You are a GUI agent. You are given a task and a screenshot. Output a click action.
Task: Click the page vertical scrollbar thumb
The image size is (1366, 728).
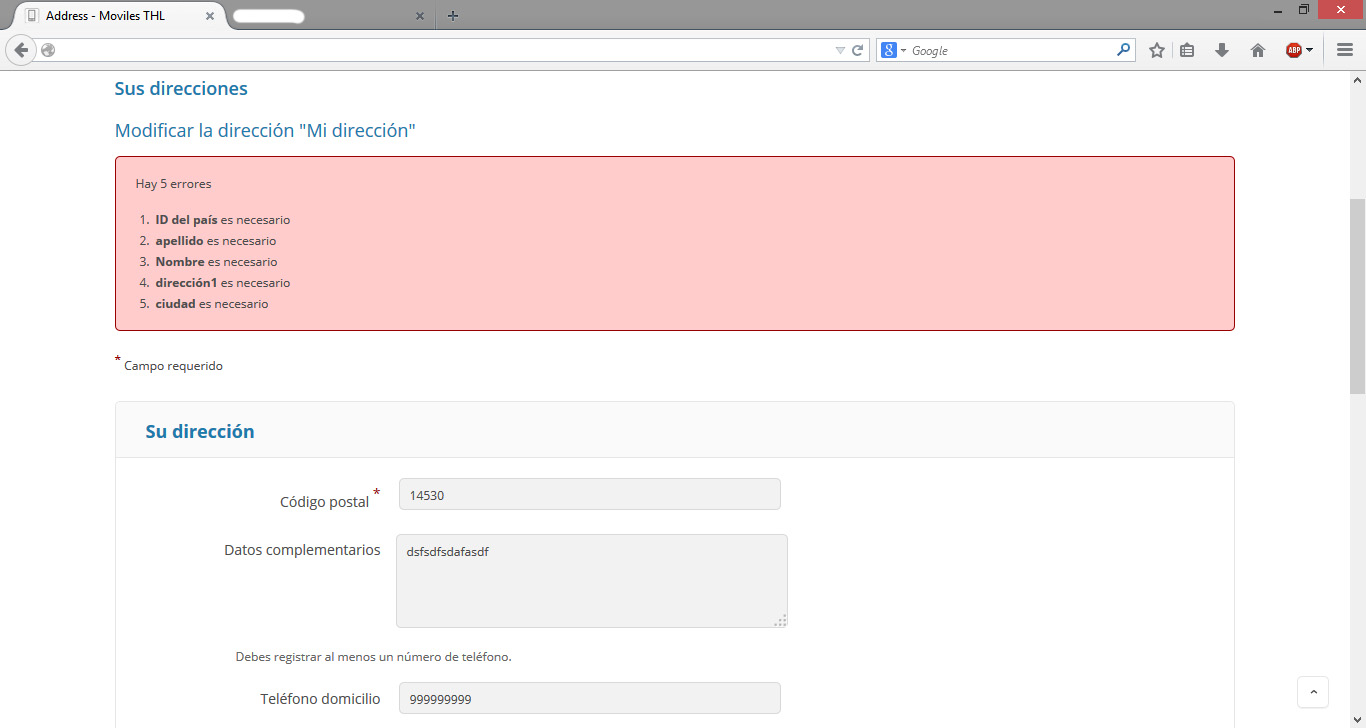1357,296
